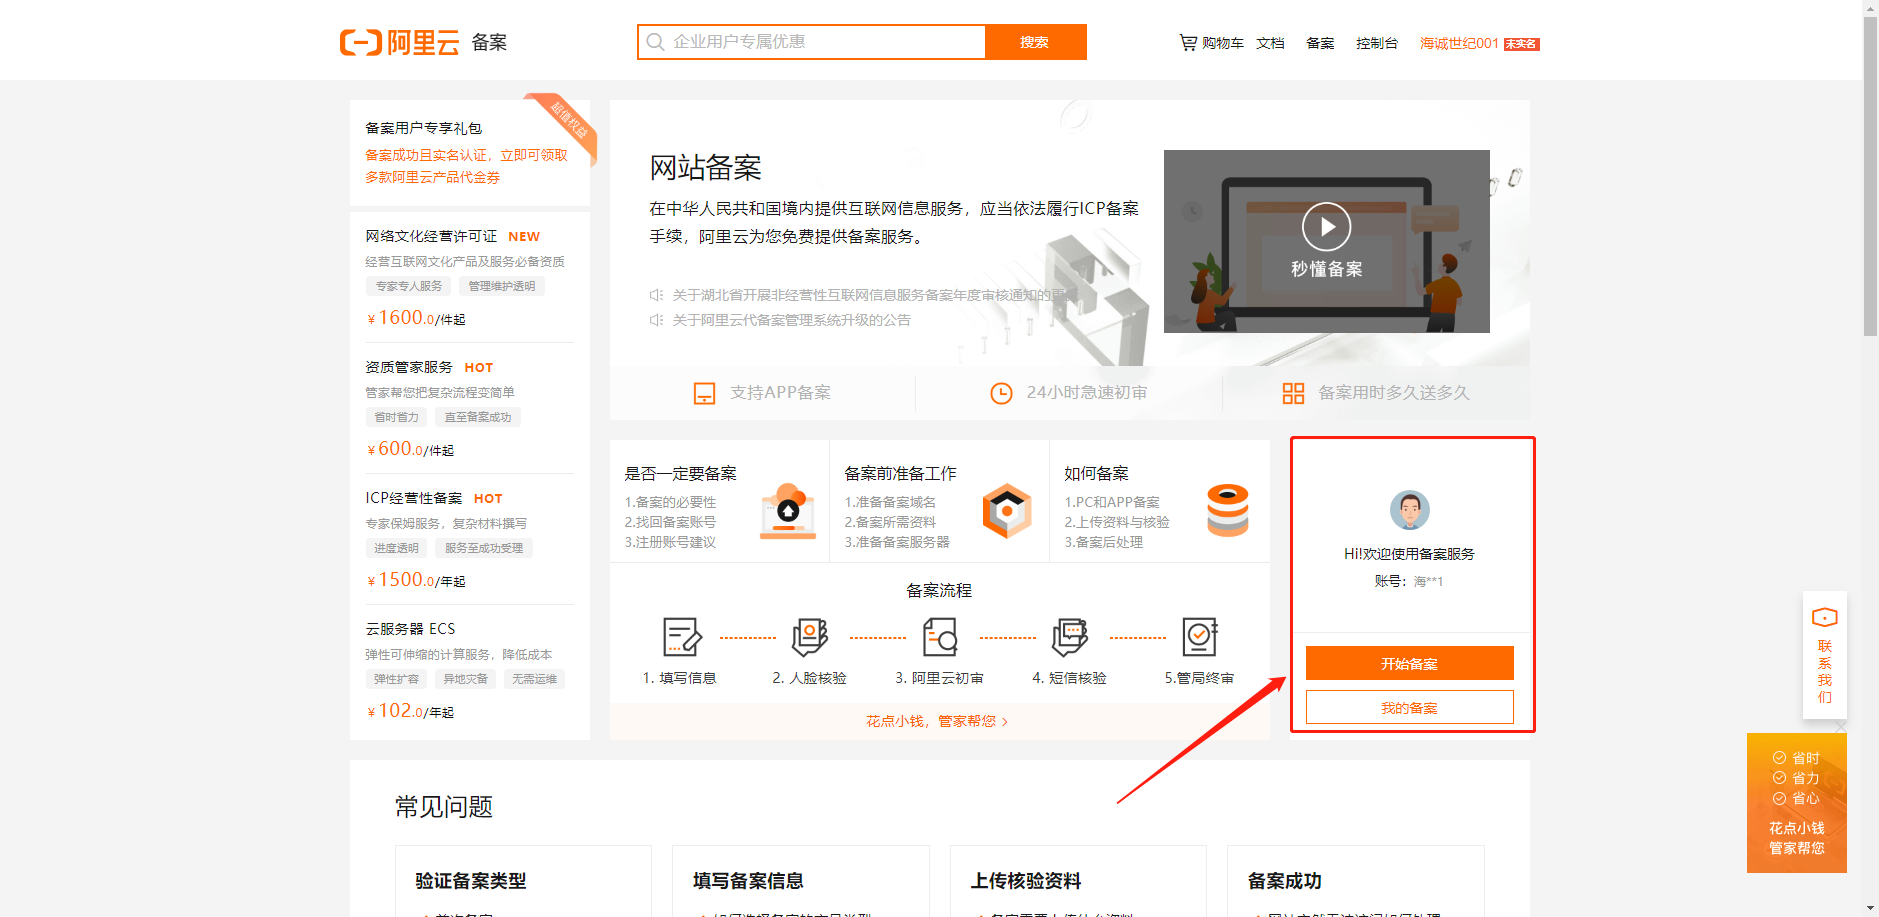The height and width of the screenshot is (917, 1879).
Task: Click the account name 海诚世纪001
Action: point(1459,43)
